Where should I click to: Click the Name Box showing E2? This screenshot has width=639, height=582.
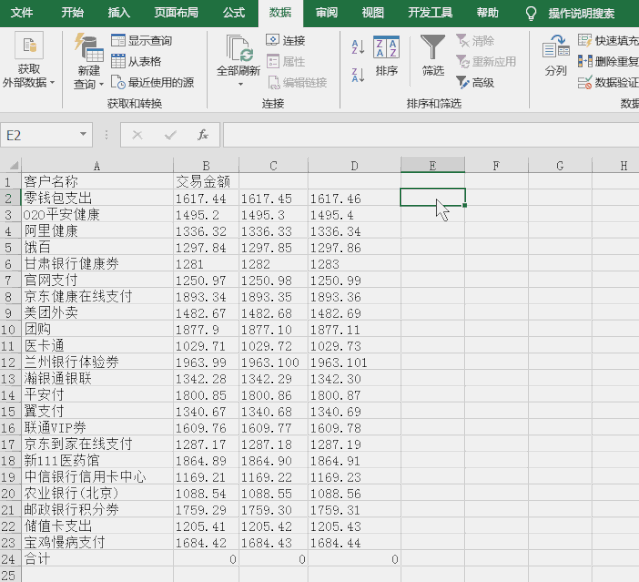click(39, 135)
